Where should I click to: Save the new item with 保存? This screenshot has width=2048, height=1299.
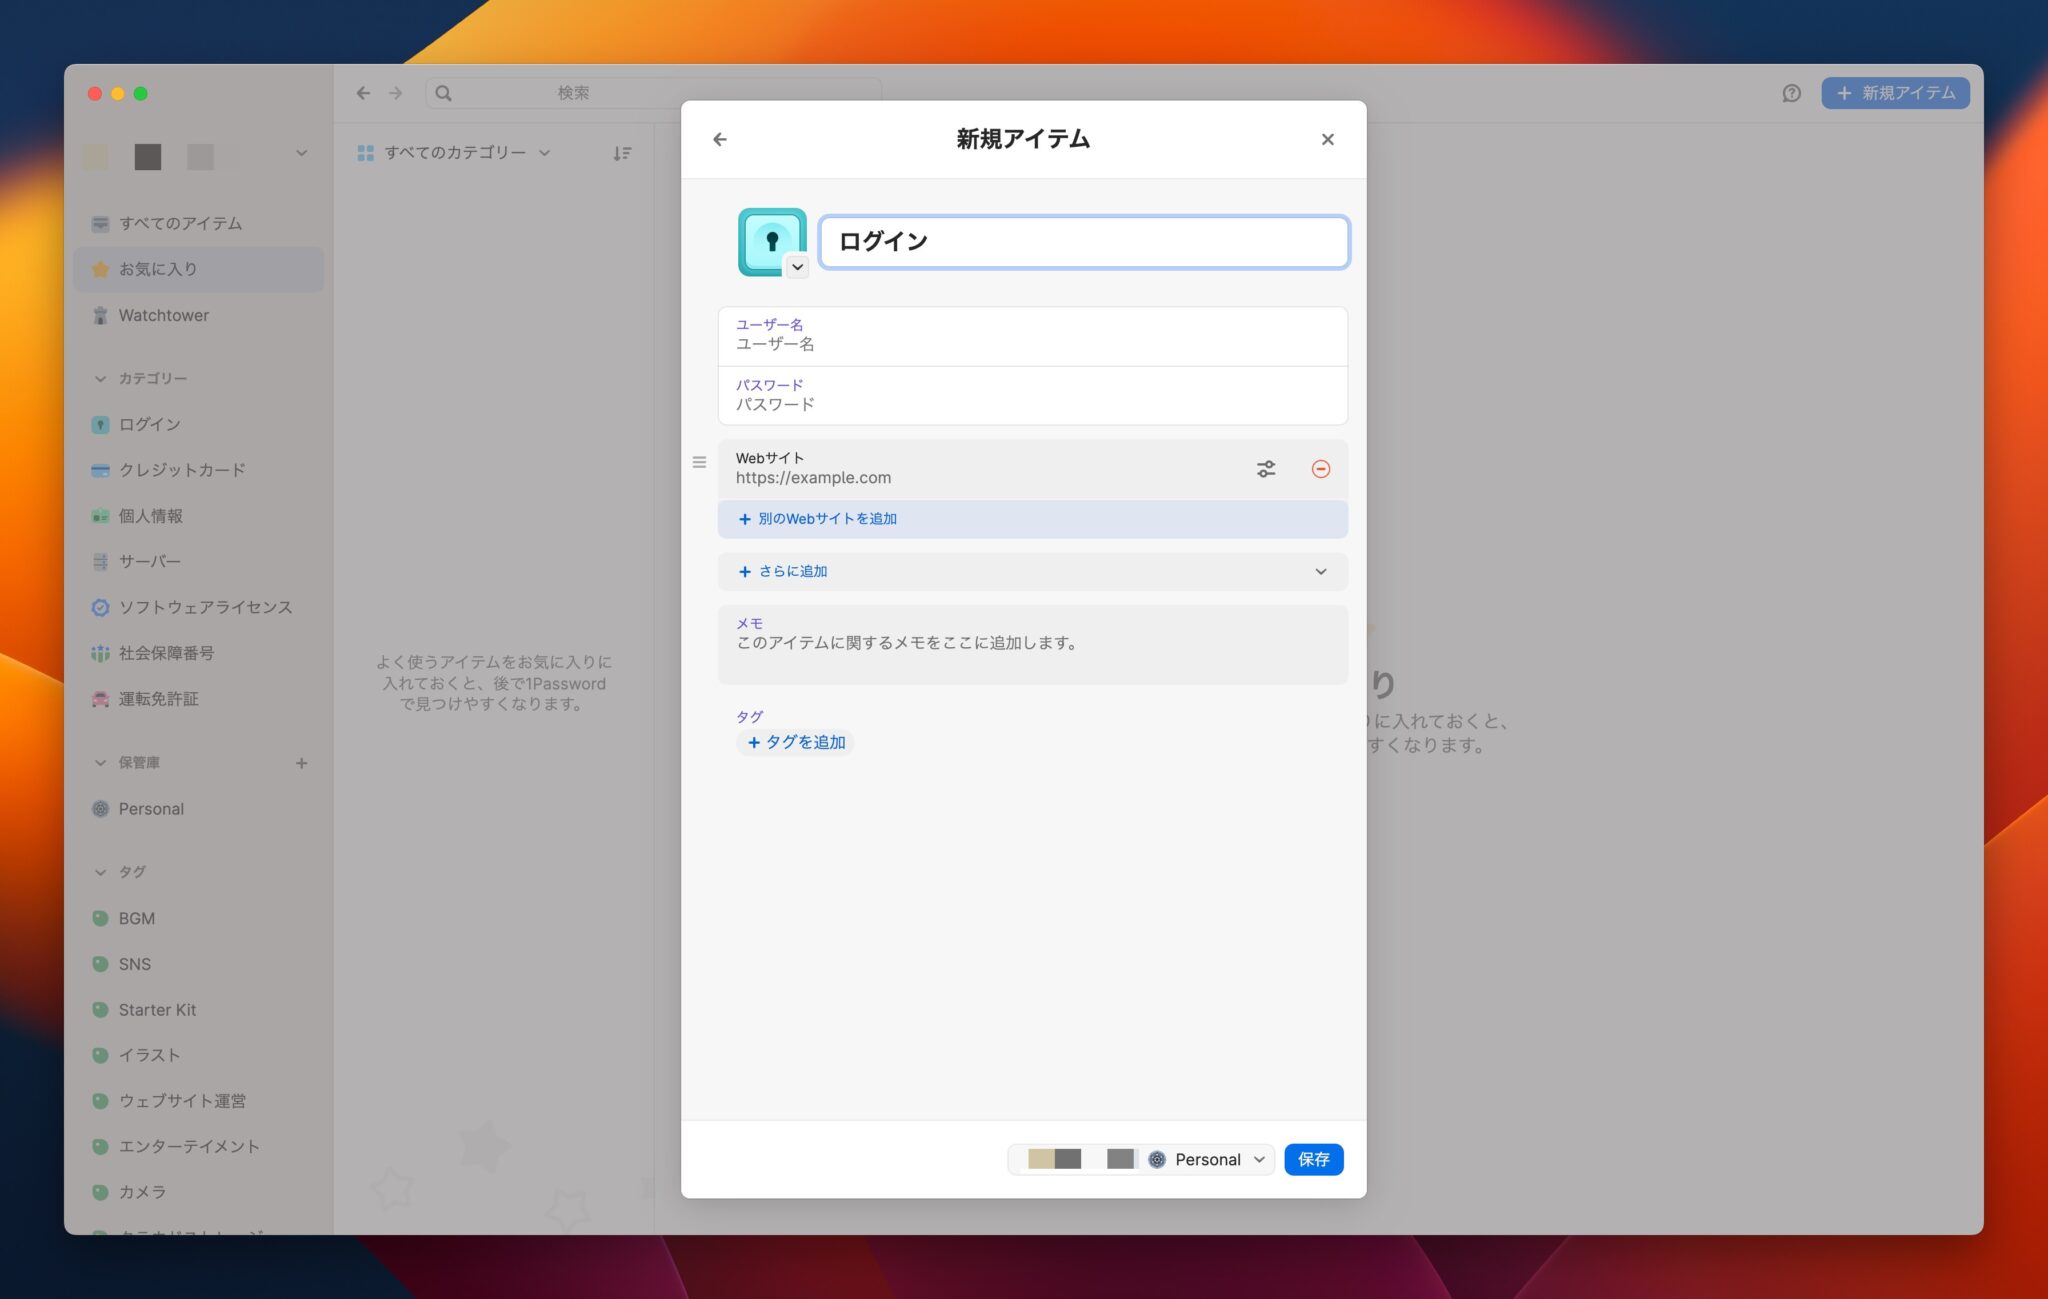point(1313,1159)
